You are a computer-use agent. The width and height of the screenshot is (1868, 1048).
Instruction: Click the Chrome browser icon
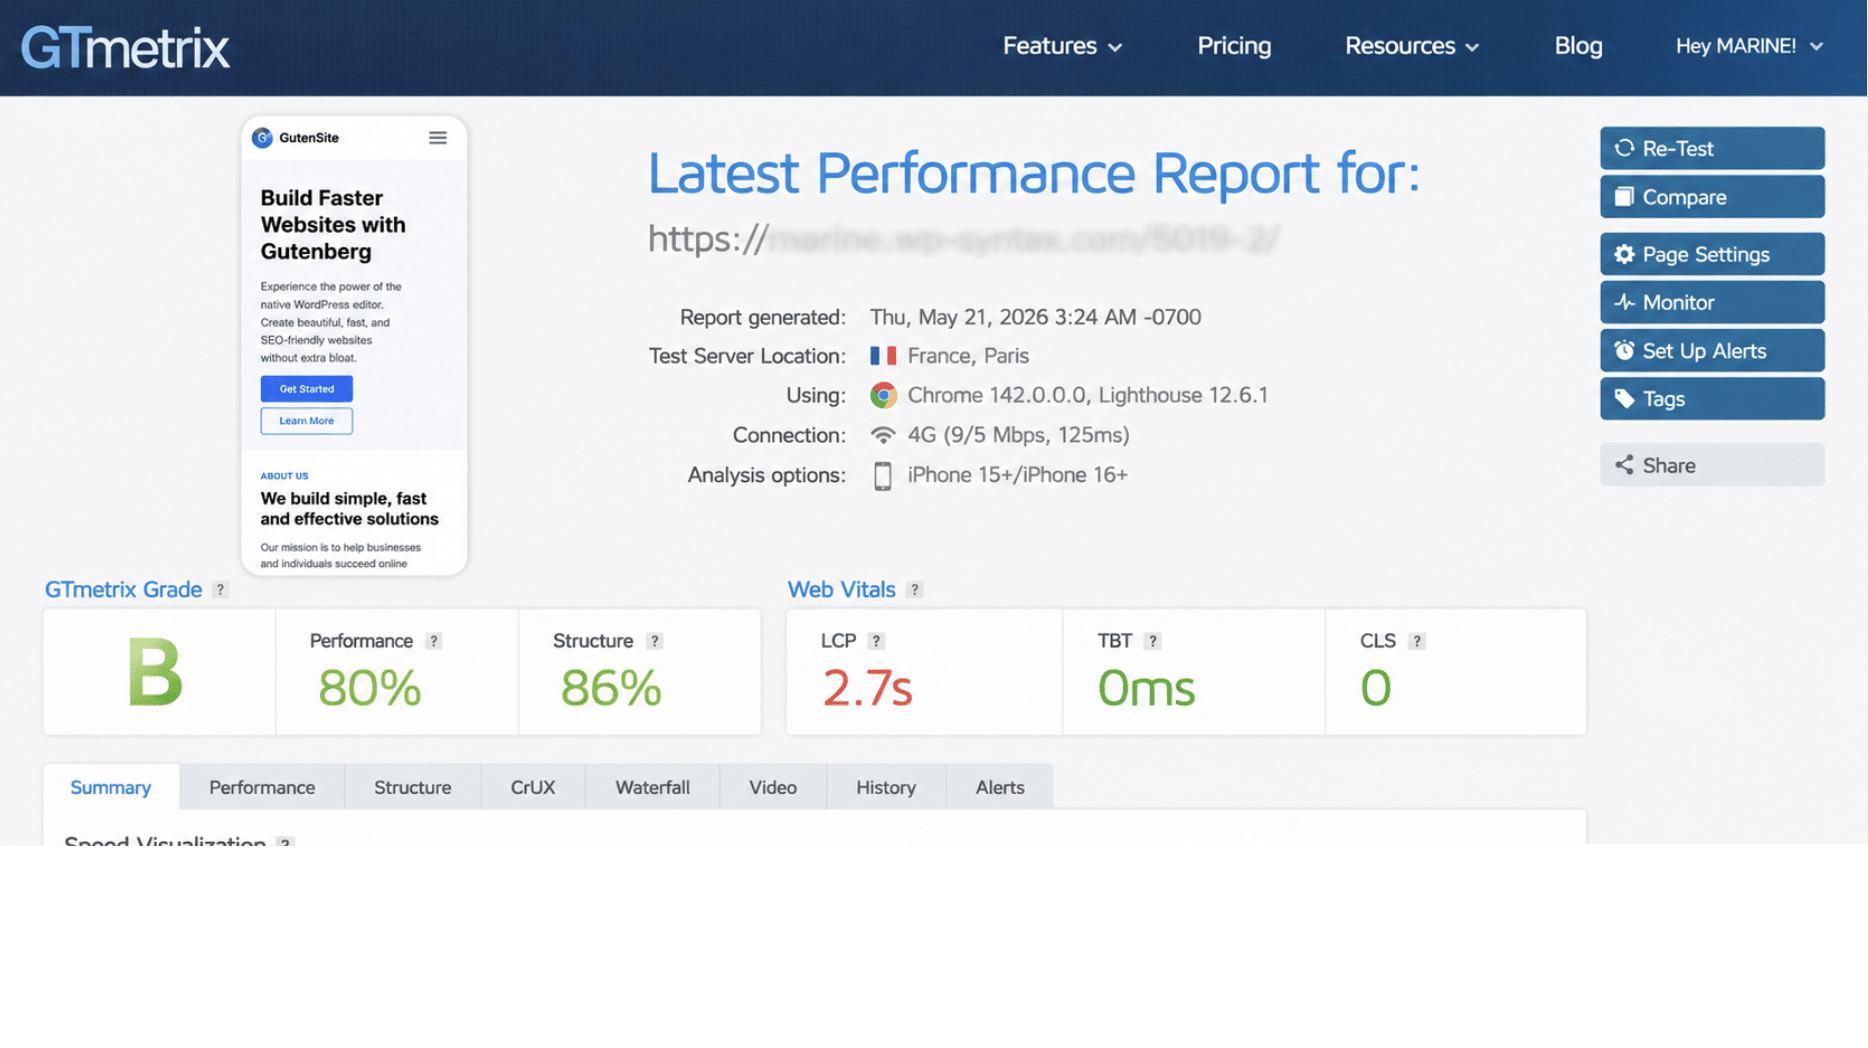tap(883, 395)
